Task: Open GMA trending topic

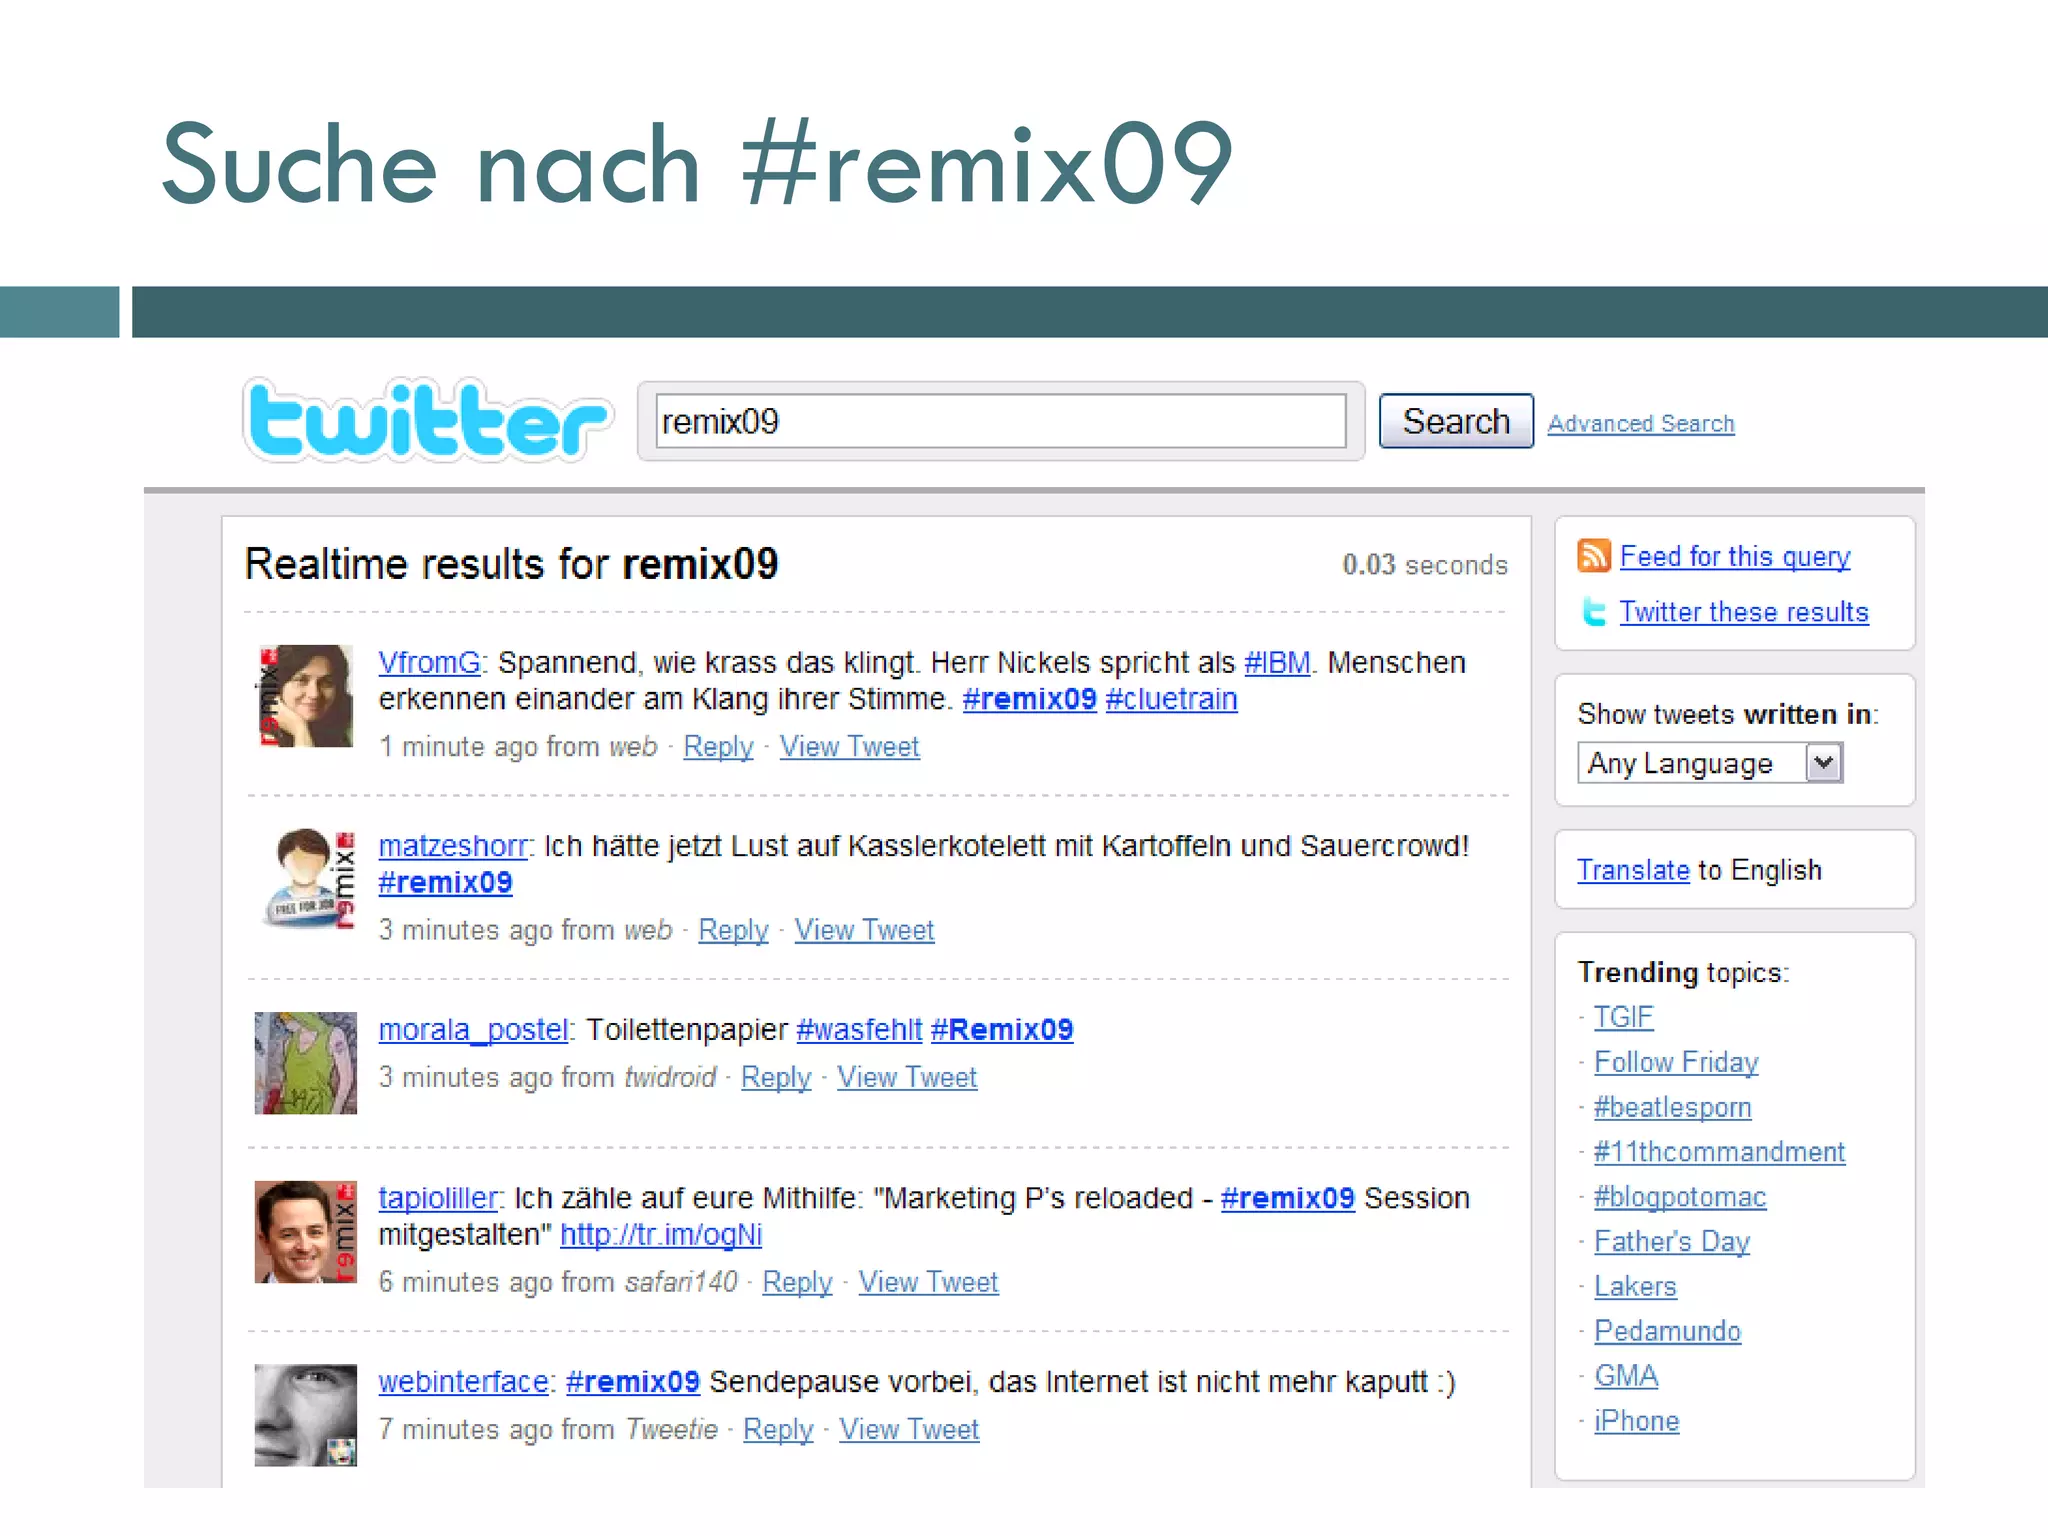Action: [x=1626, y=1377]
